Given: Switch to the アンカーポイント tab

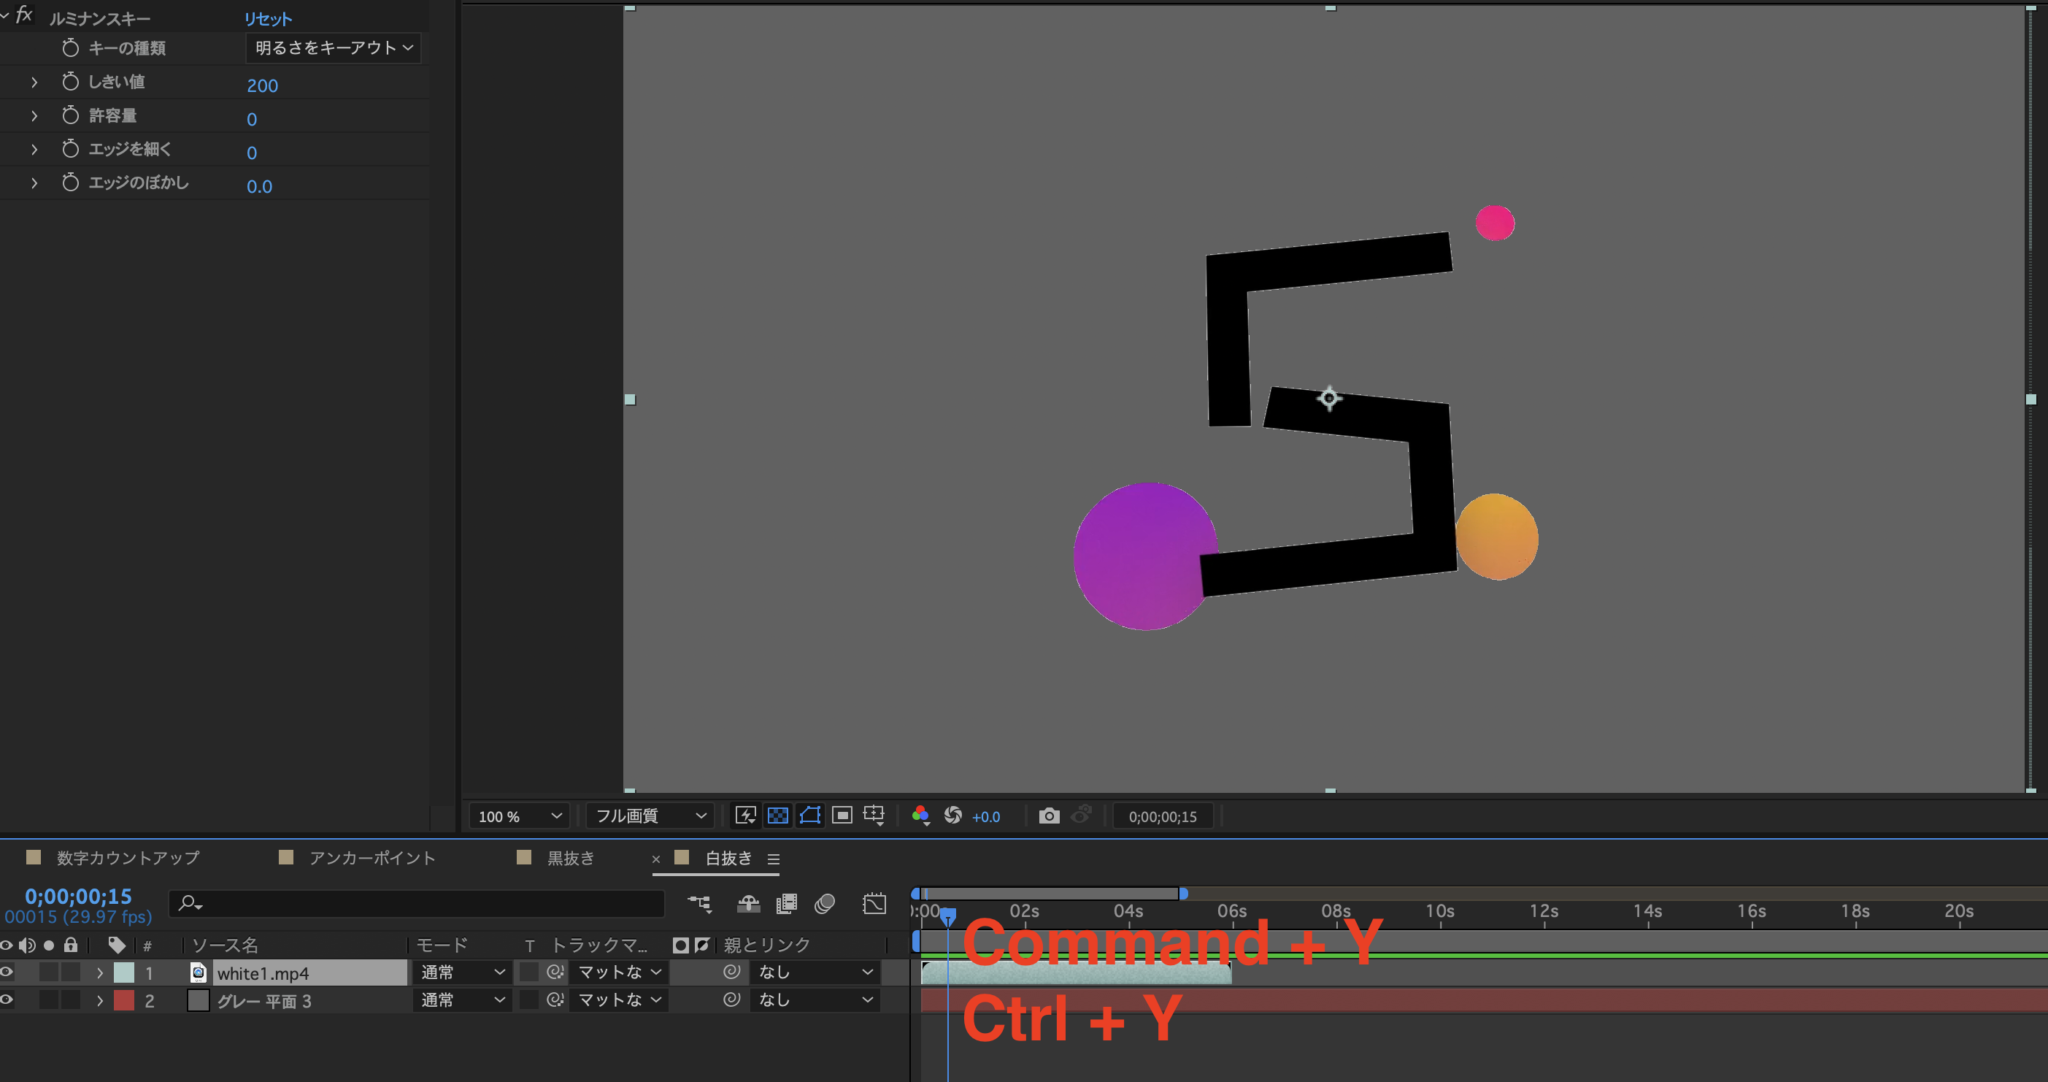Looking at the screenshot, I should click(371, 858).
